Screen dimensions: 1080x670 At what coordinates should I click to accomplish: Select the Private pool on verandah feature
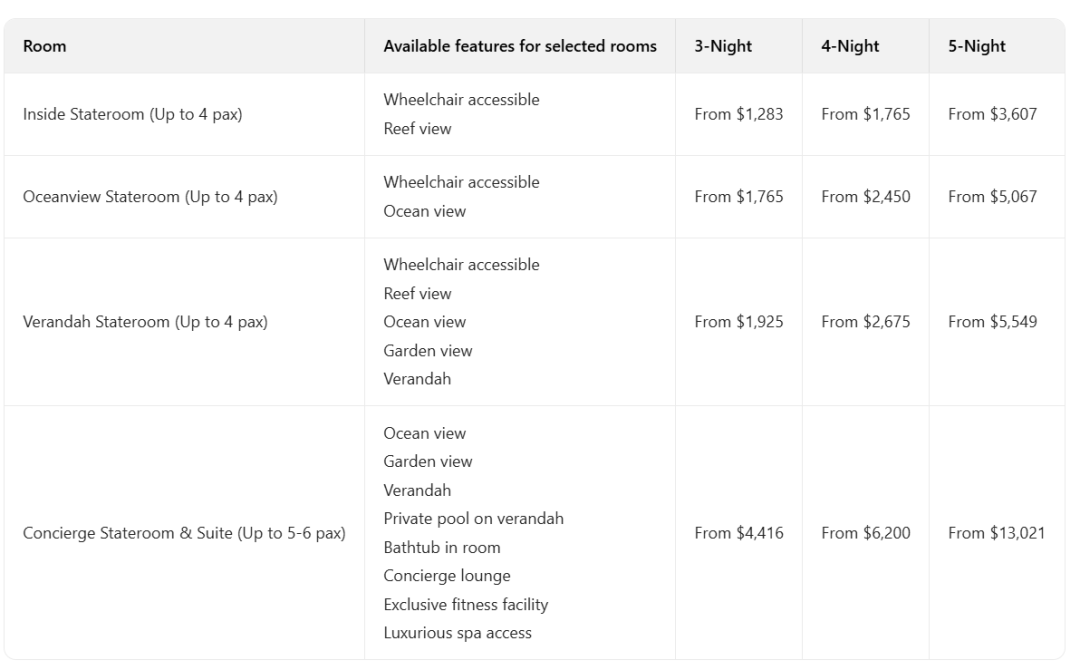click(x=474, y=519)
